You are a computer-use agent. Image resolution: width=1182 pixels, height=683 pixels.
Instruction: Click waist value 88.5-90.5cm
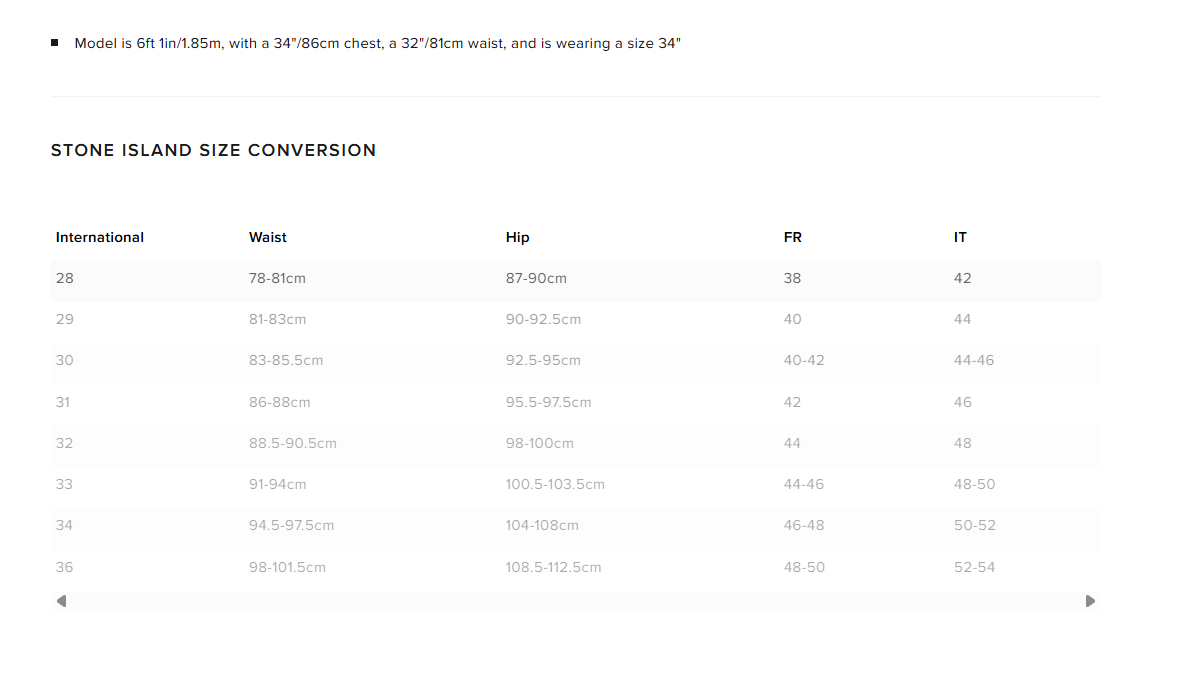292,443
